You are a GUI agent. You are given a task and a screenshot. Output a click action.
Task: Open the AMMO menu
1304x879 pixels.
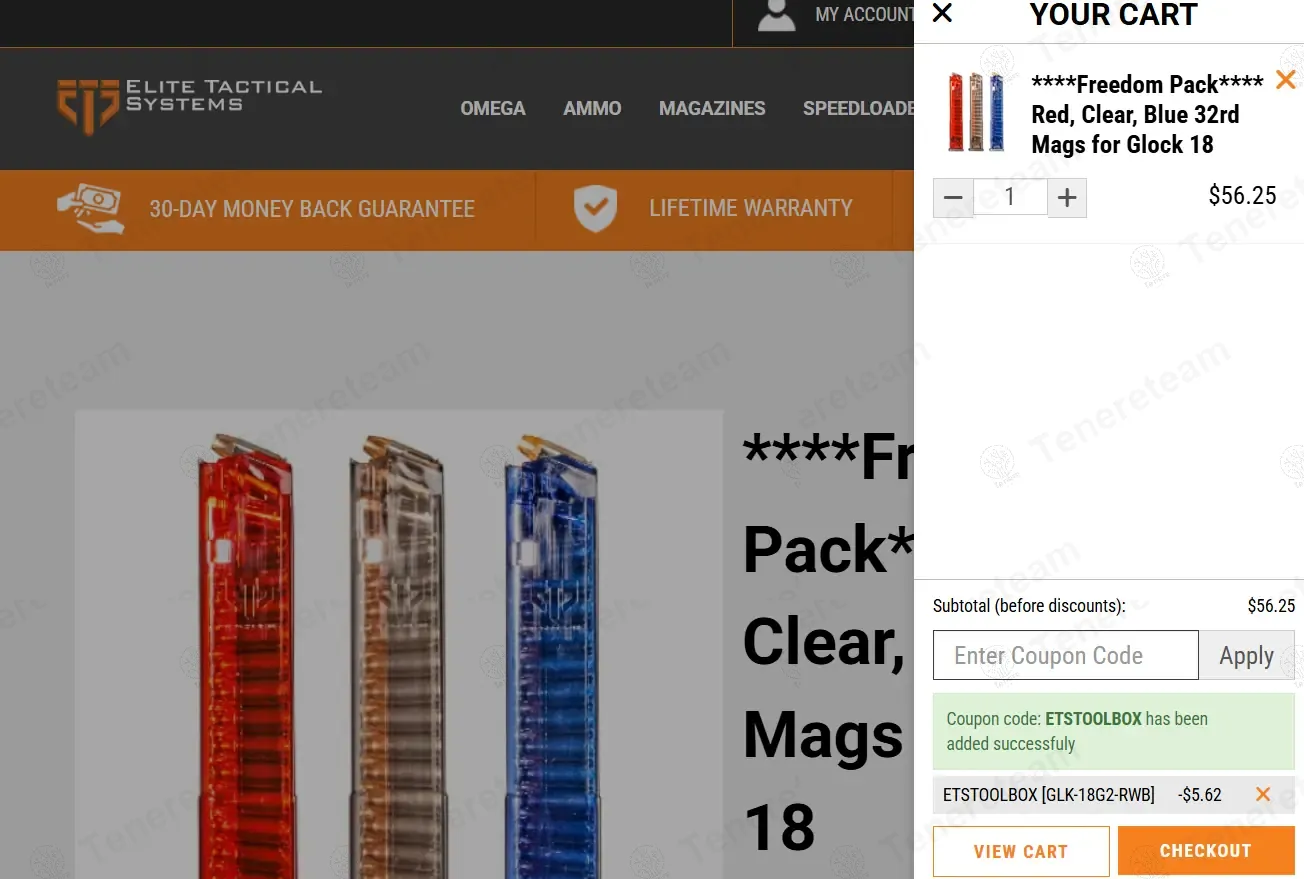click(592, 108)
